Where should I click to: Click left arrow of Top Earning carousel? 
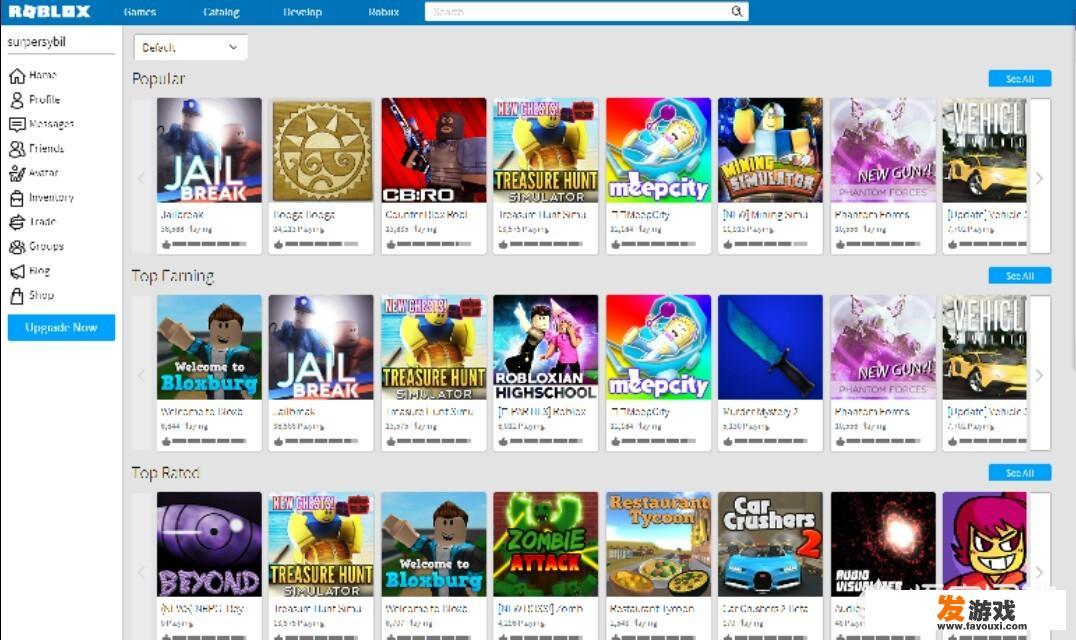[x=141, y=375]
